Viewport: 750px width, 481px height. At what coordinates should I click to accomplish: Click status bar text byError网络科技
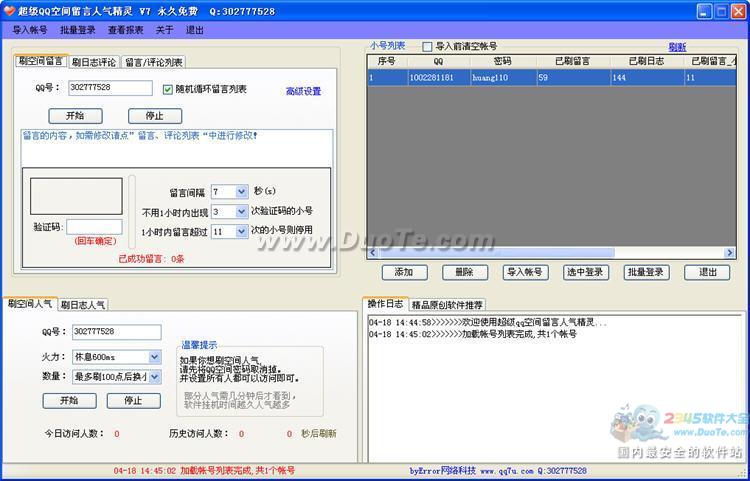click(442, 471)
